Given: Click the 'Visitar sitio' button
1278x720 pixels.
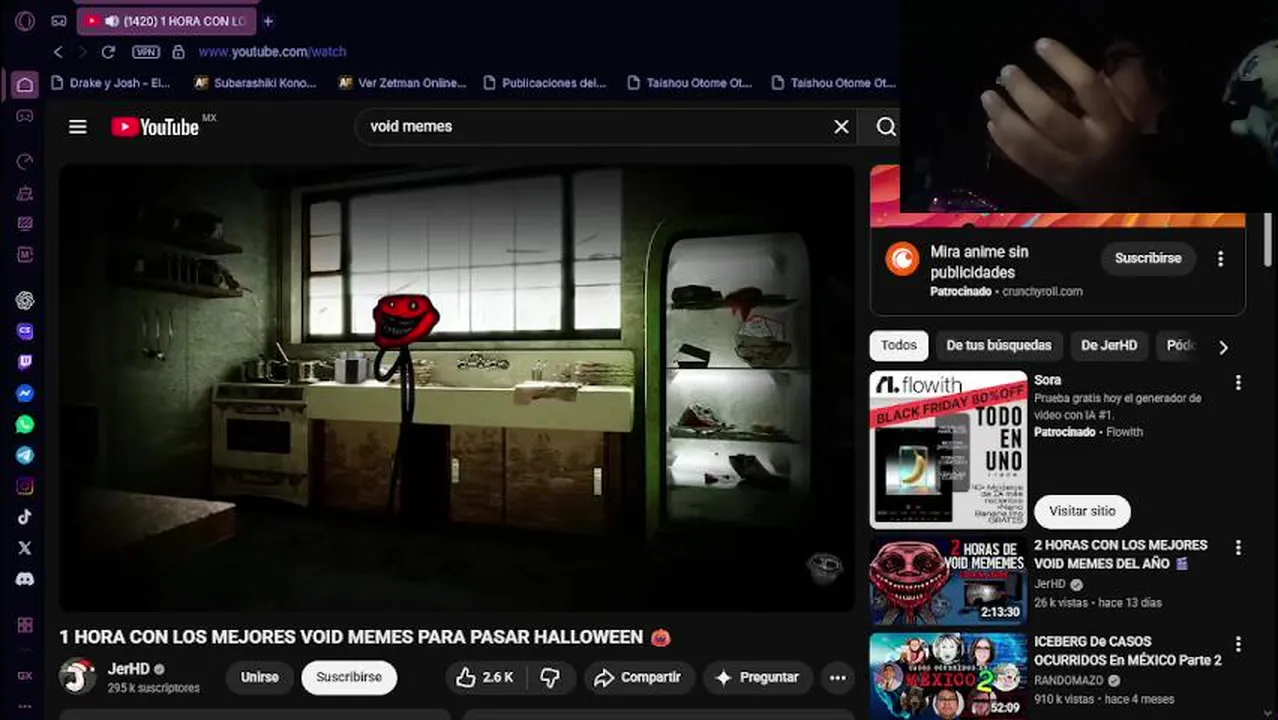Looking at the screenshot, I should [1082, 511].
